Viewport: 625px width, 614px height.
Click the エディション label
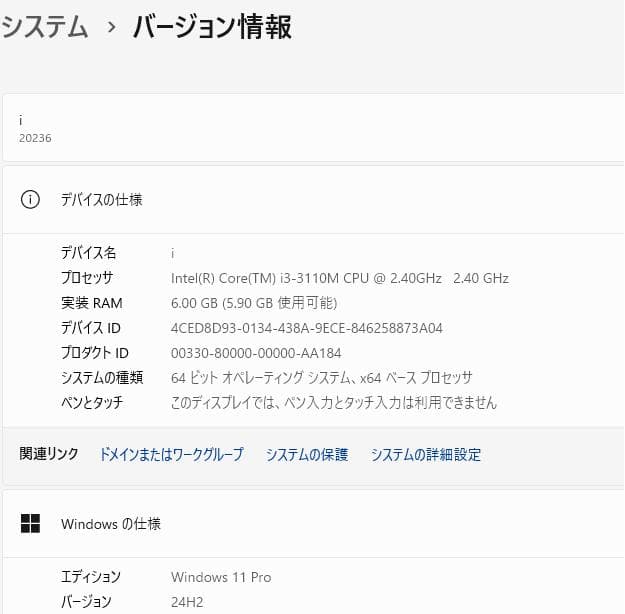point(90,577)
